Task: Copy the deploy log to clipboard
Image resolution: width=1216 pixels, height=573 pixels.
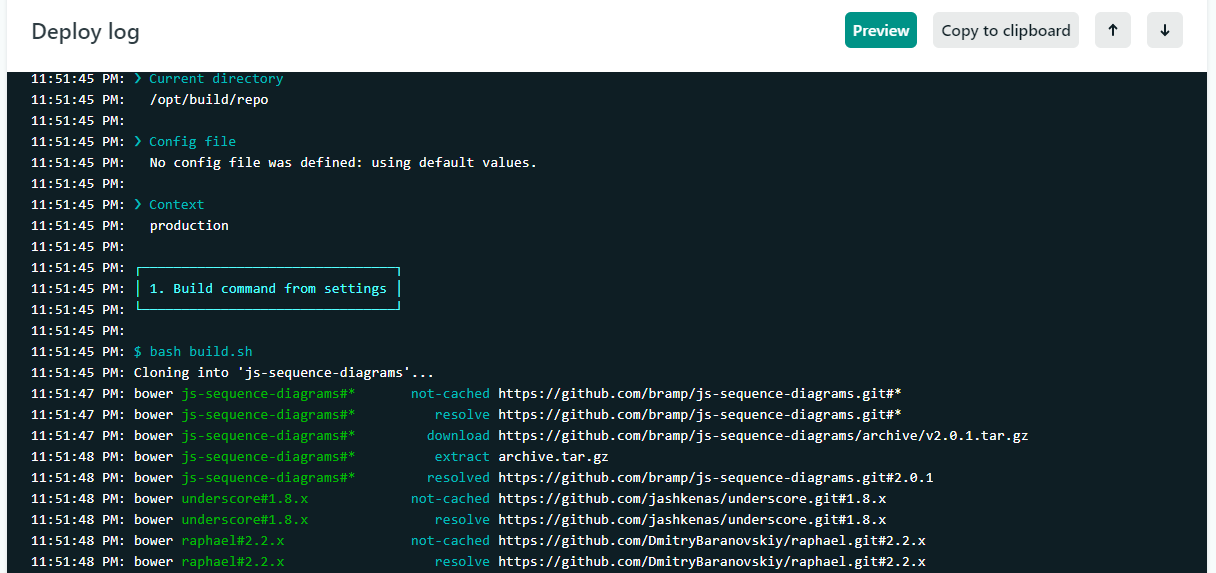Action: coord(1005,30)
